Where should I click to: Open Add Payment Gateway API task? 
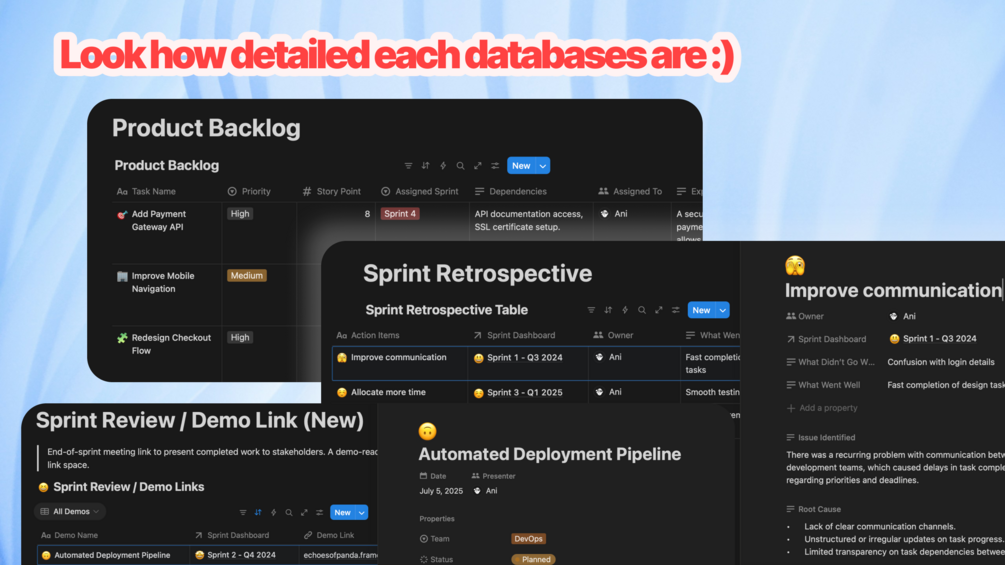[159, 220]
